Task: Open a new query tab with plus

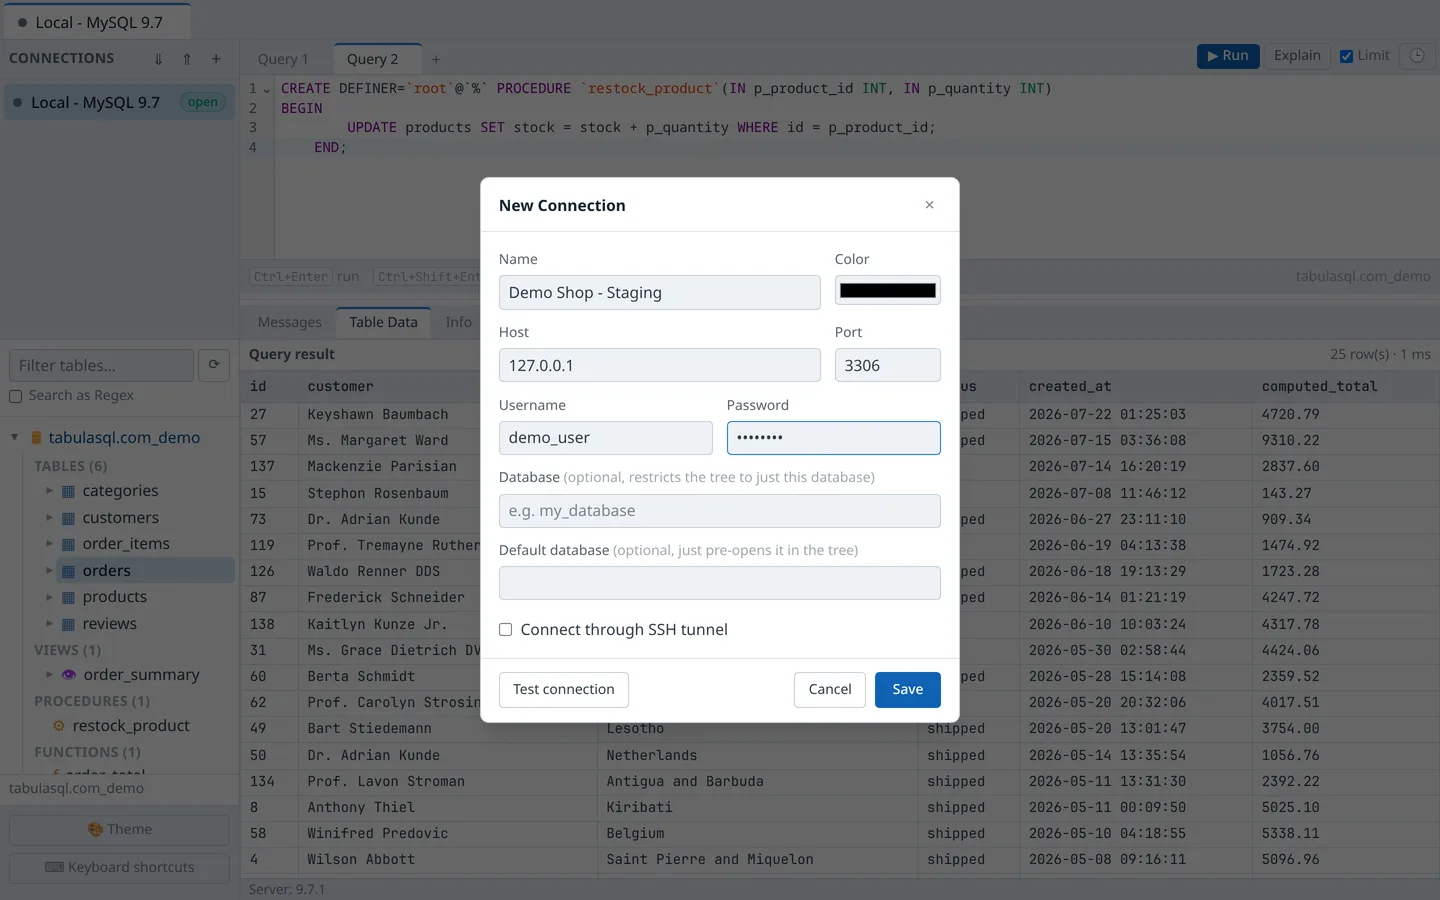Action: tap(436, 59)
